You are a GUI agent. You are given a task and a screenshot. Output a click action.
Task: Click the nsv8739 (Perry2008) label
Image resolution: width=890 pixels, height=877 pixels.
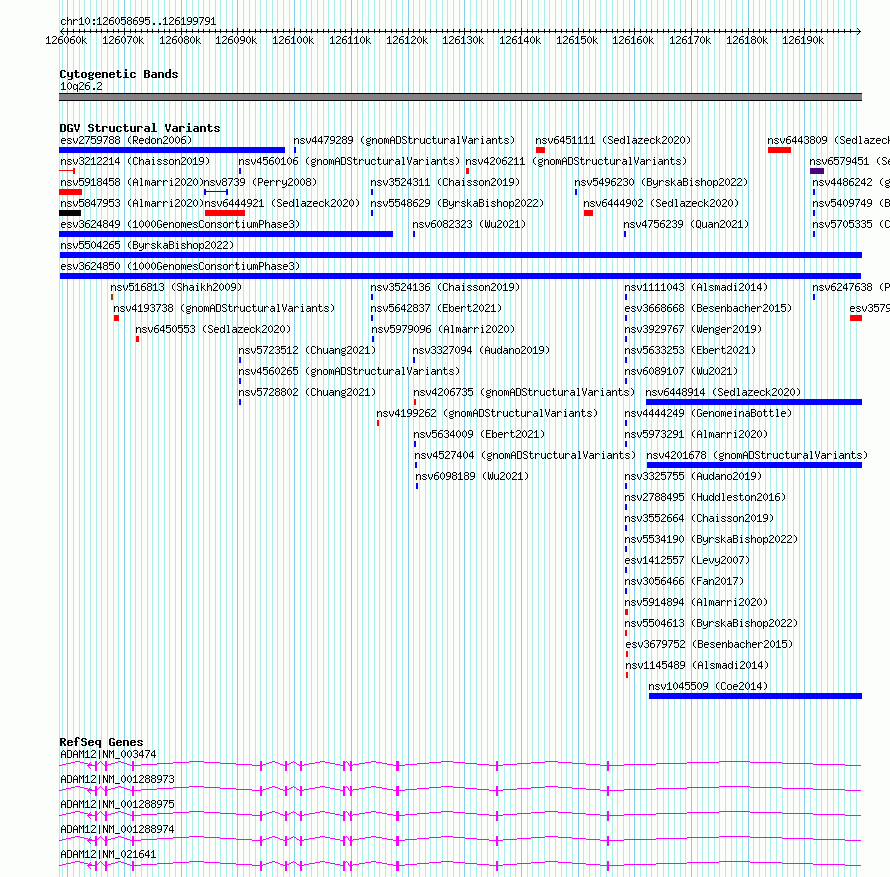[260, 182]
